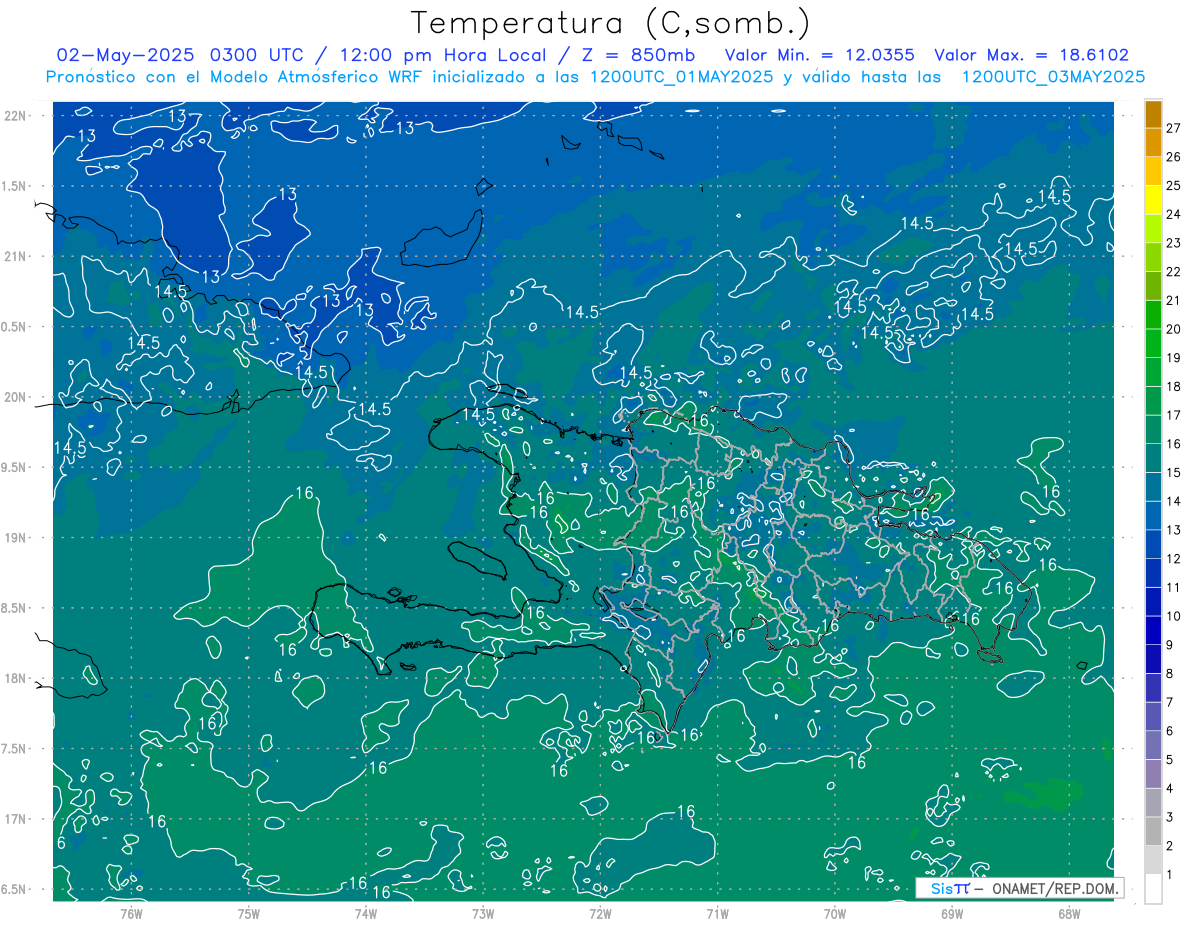The image size is (1200, 927).
Task: Click the '11' value on the color scale
Action: [1174, 587]
